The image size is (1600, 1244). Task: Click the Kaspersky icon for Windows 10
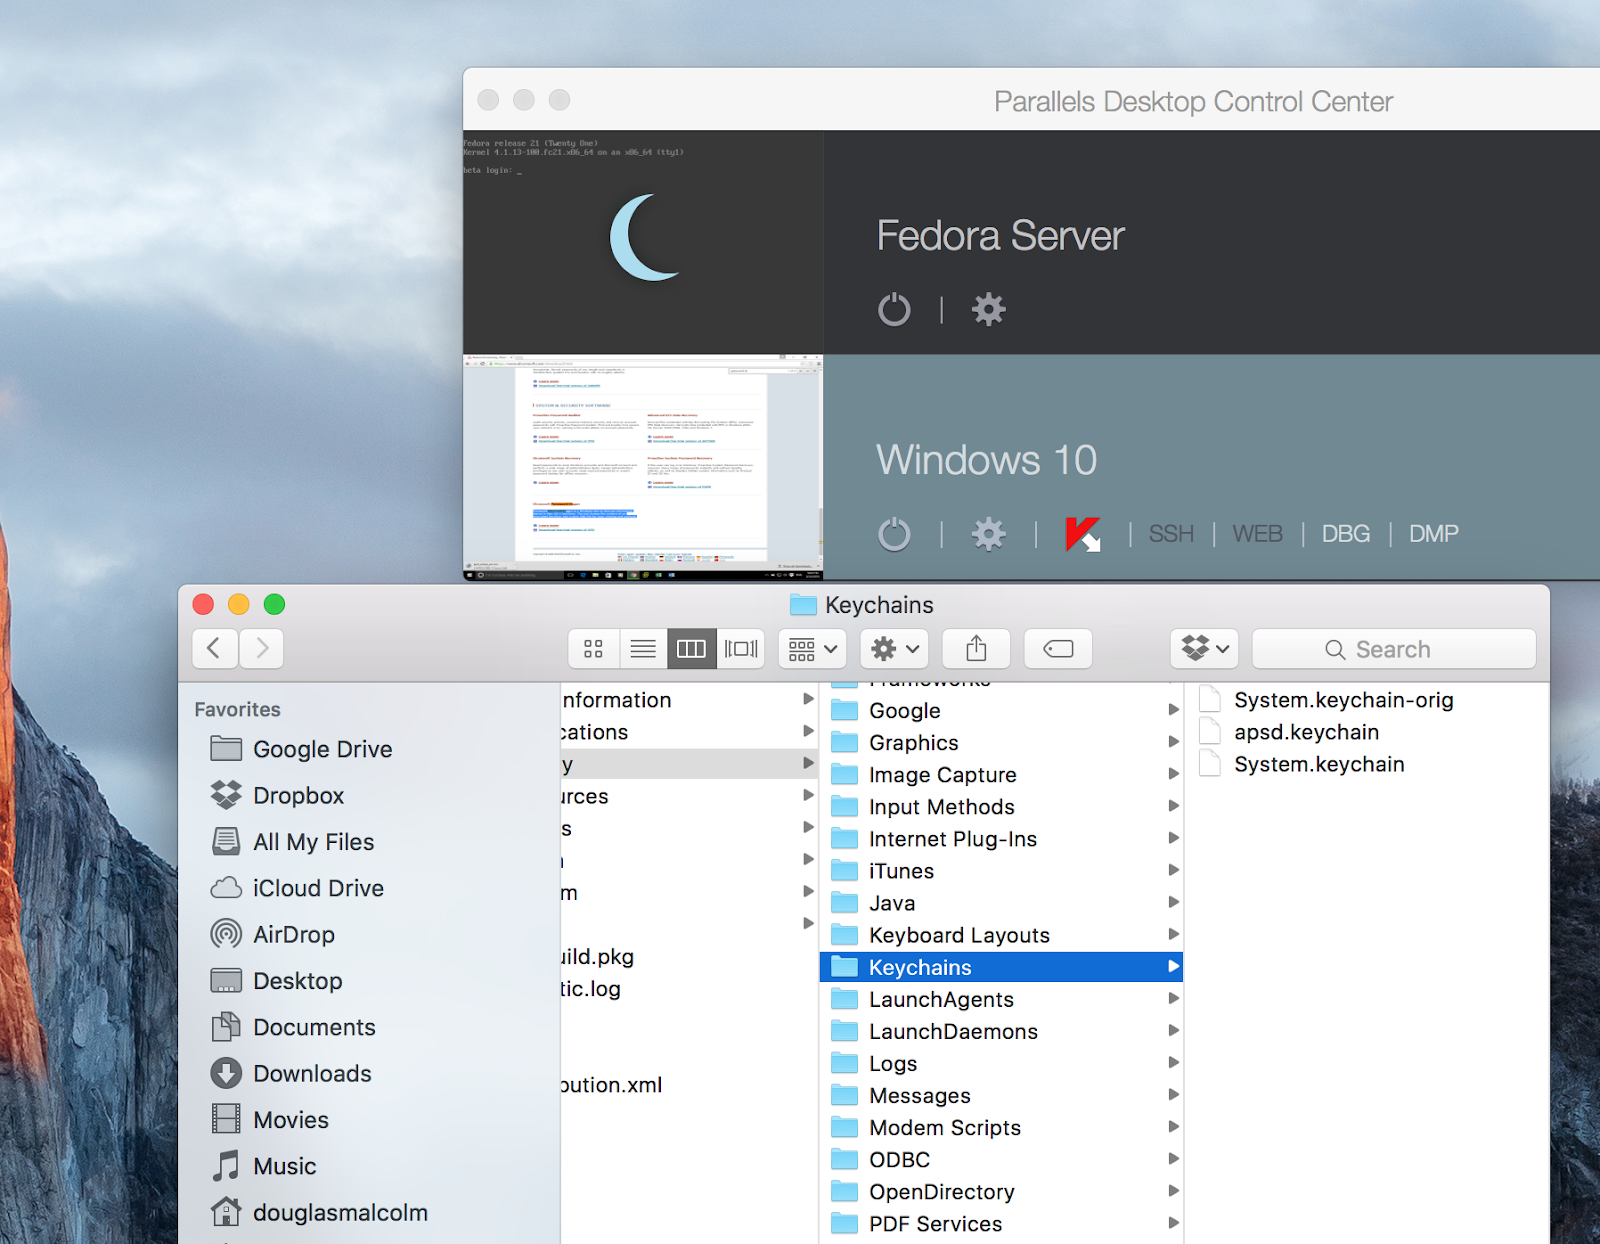point(1083,534)
